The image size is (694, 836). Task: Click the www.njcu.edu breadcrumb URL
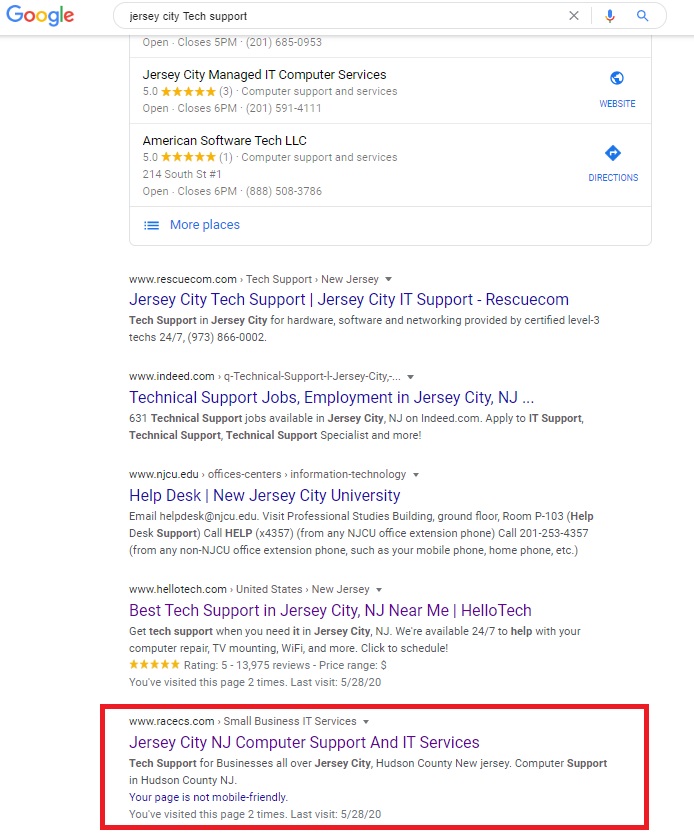pyautogui.click(x=164, y=475)
